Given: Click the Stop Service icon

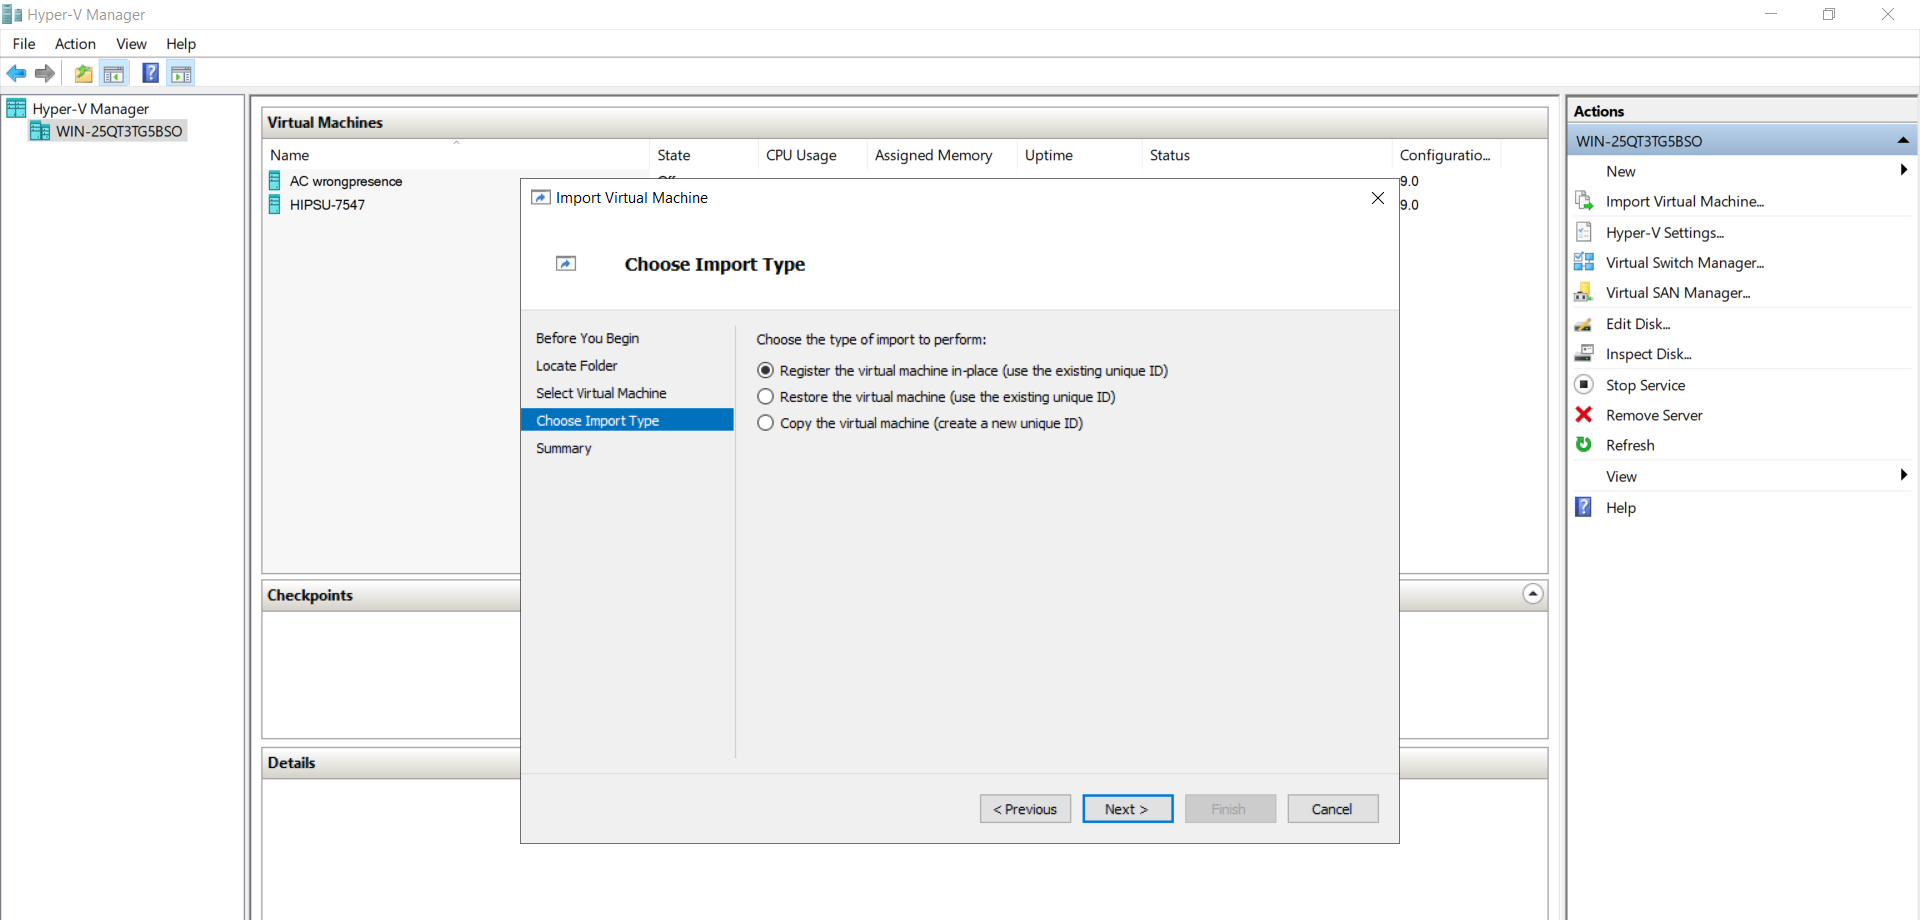Looking at the screenshot, I should point(1584,384).
